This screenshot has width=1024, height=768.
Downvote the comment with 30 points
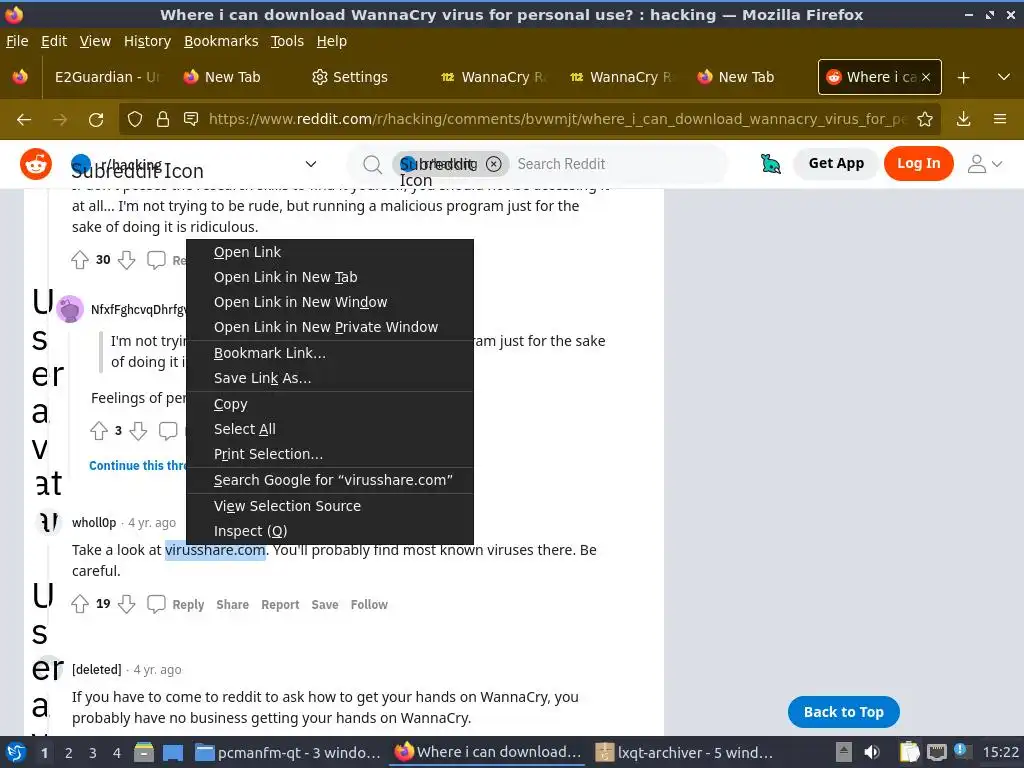[x=127, y=260]
